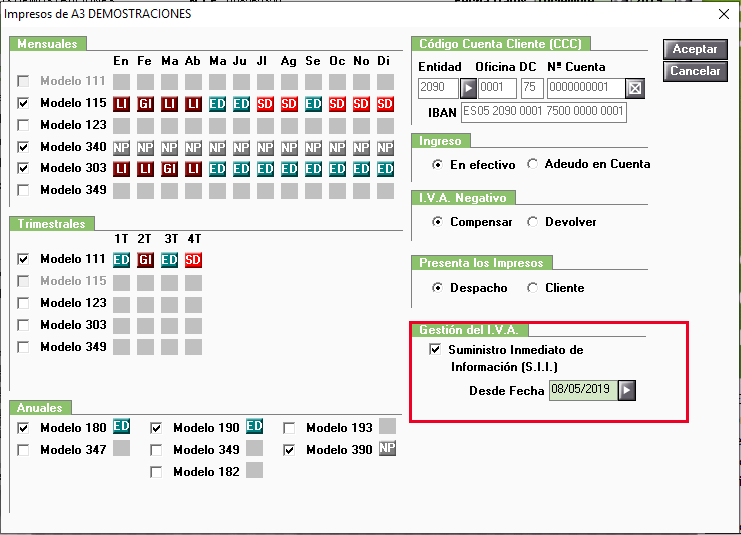This screenshot has width=741, height=535.
Task: Uncheck monthly Modelo 115 checkbox
Action: 23,103
